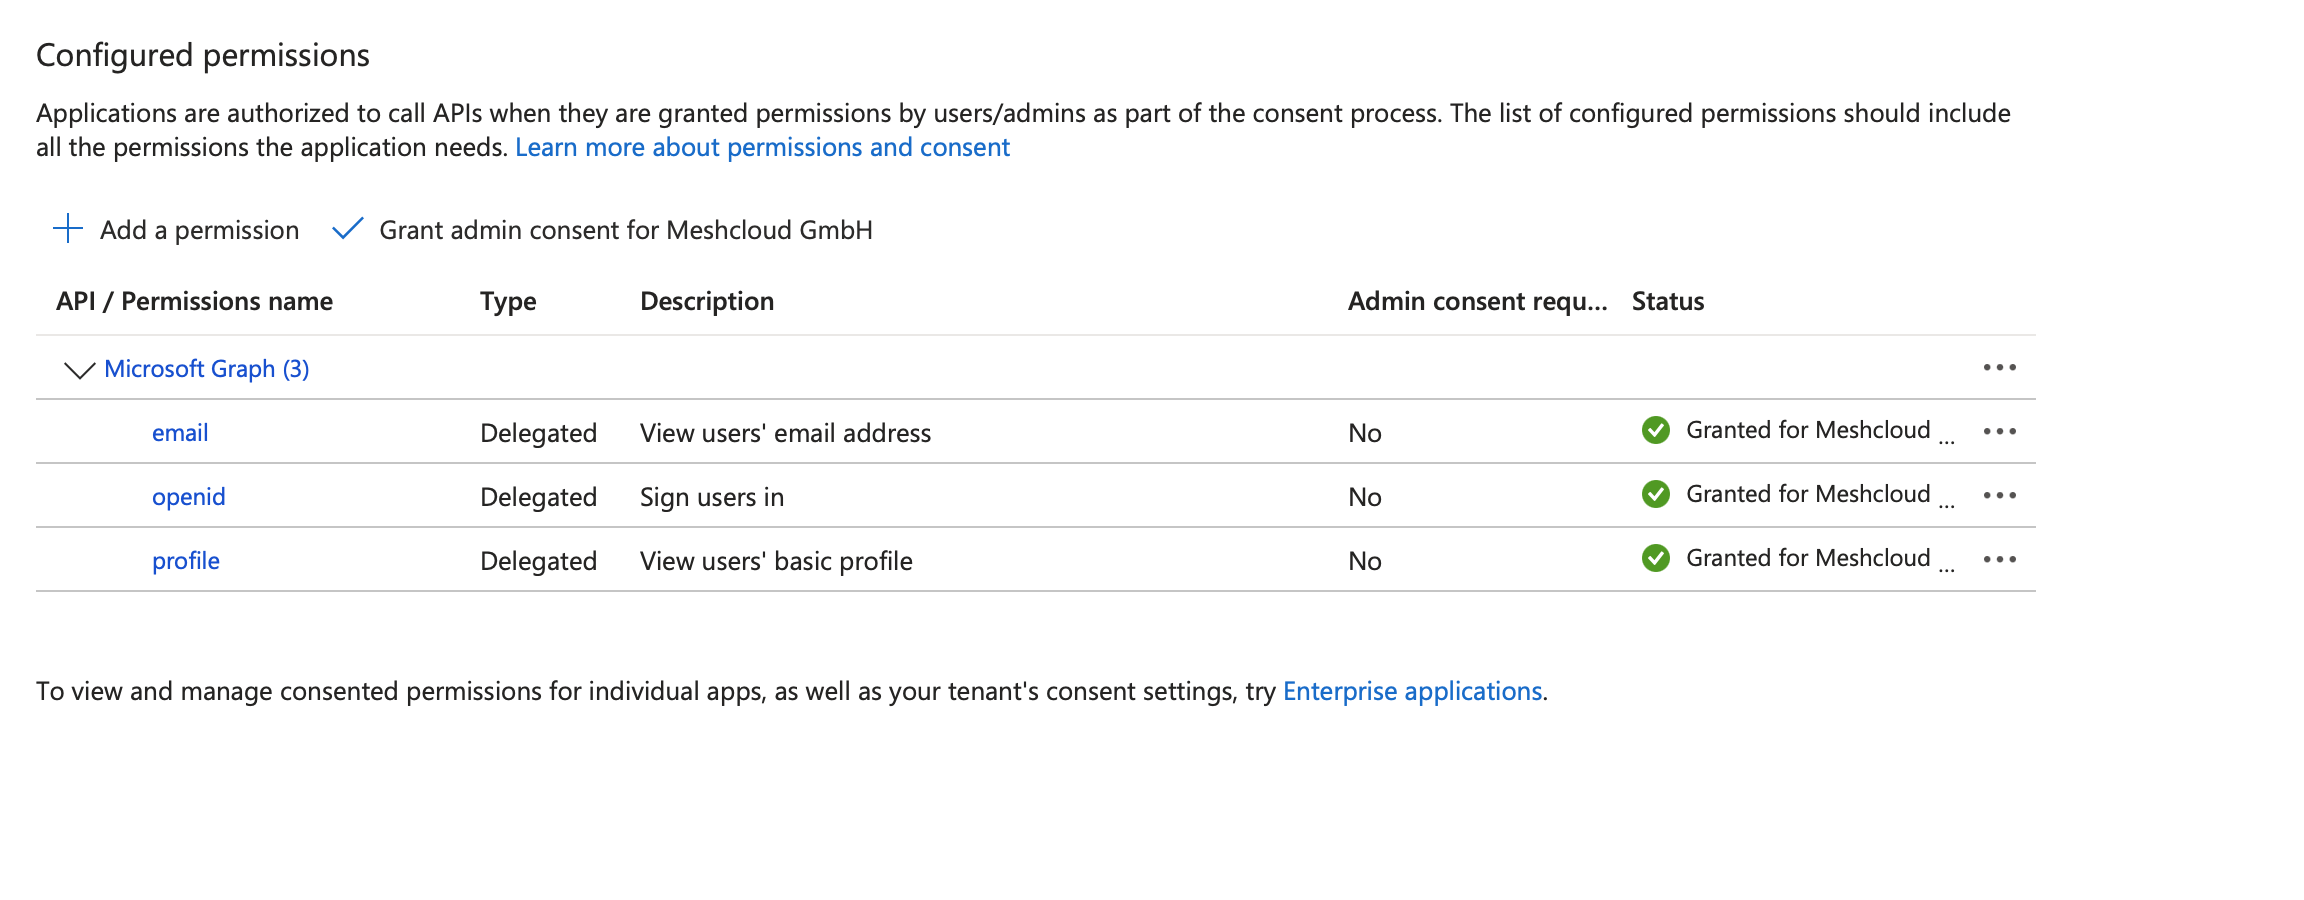Click the checkmark icon before Grant admin consent
Image resolution: width=2304 pixels, height=900 pixels.
pos(348,229)
